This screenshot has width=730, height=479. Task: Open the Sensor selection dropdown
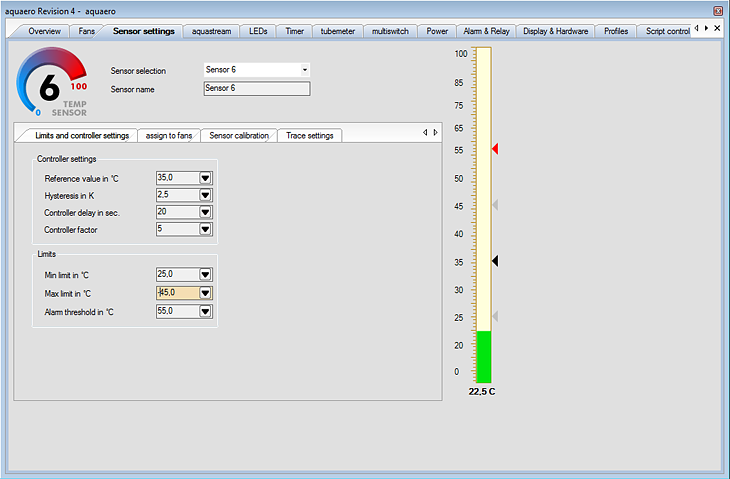tap(305, 70)
